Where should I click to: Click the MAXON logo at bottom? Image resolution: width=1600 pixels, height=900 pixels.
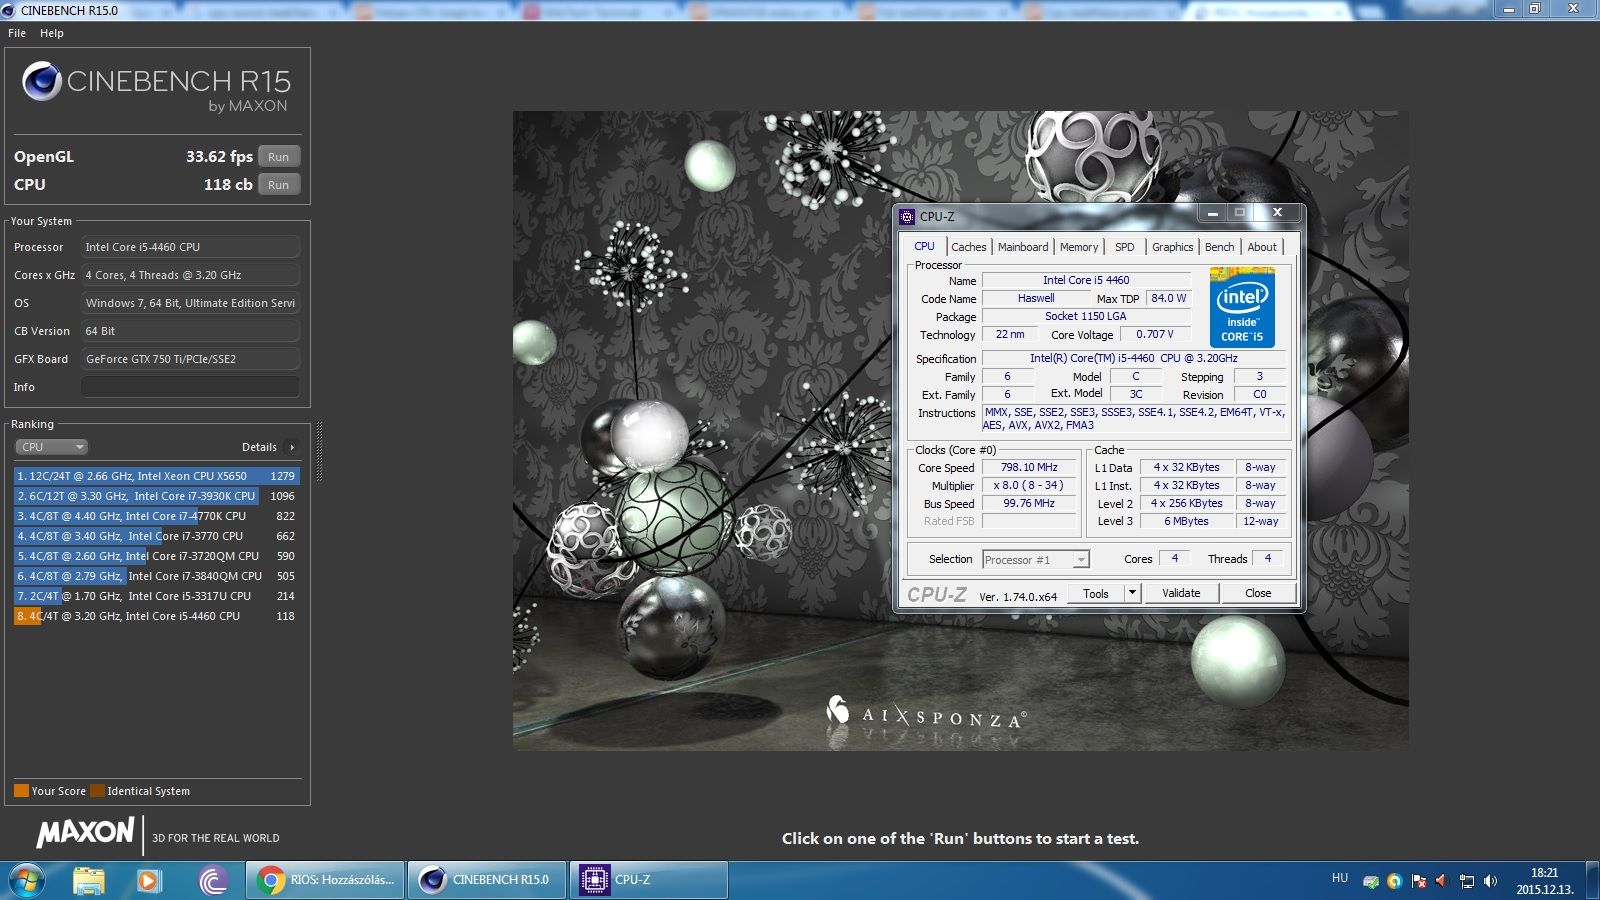pos(86,832)
